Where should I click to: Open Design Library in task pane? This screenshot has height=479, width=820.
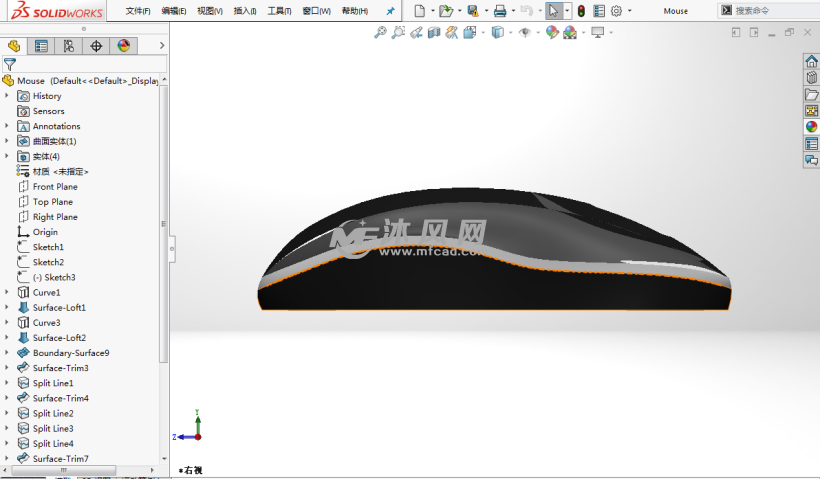tap(811, 77)
